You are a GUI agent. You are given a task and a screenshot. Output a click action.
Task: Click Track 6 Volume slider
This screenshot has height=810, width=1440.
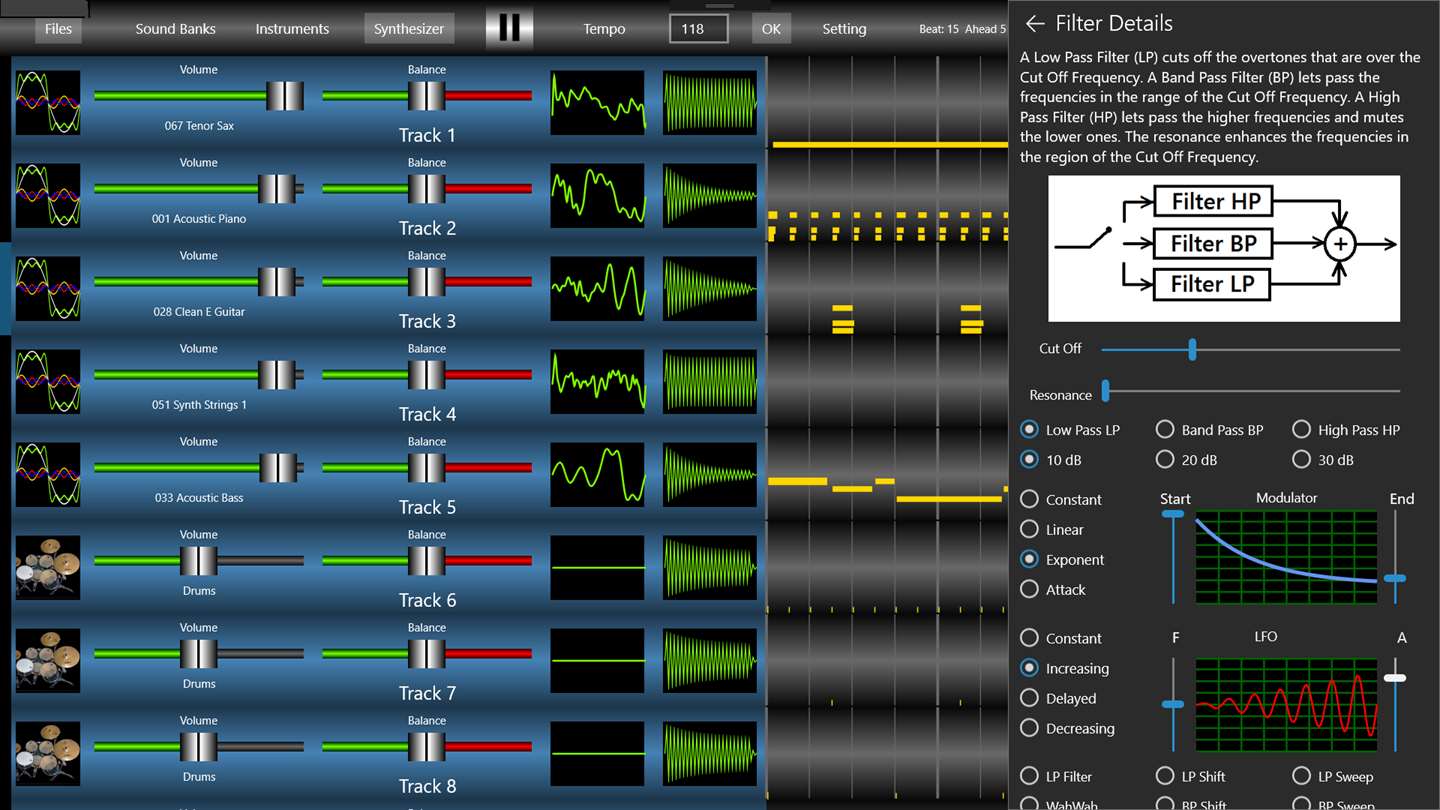199,561
